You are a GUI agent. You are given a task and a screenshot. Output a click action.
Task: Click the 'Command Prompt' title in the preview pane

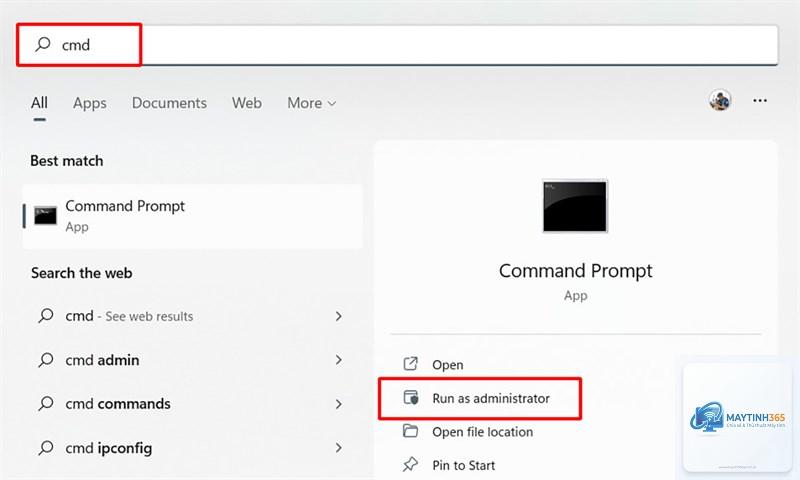coord(576,271)
